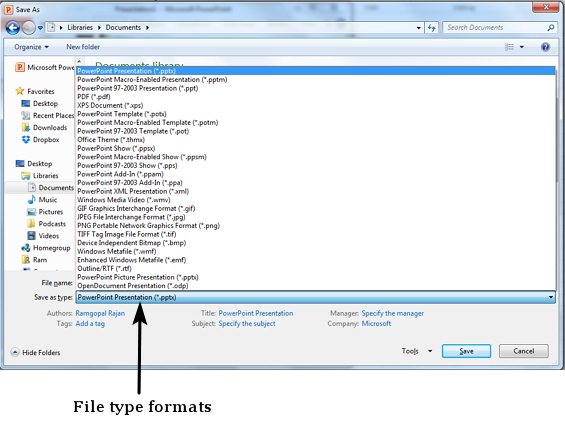Viewport: 565px width, 429px height.
Task: Choose OpenDocument Presentation (*.odp)
Action: [316, 286]
